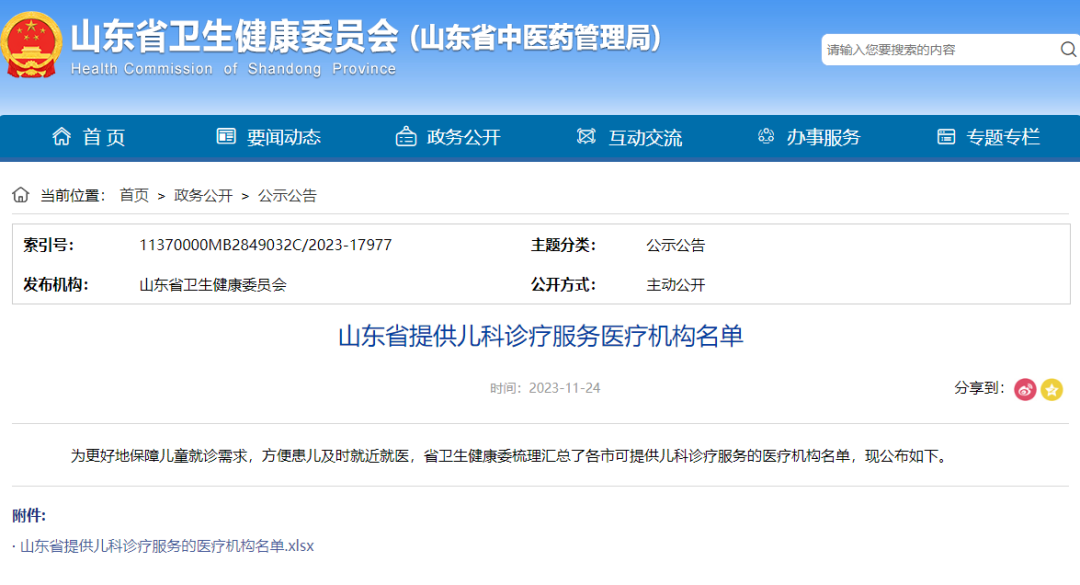The height and width of the screenshot is (585, 1080).
Task: Click the 公示公告 topic category value
Action: [676, 245]
